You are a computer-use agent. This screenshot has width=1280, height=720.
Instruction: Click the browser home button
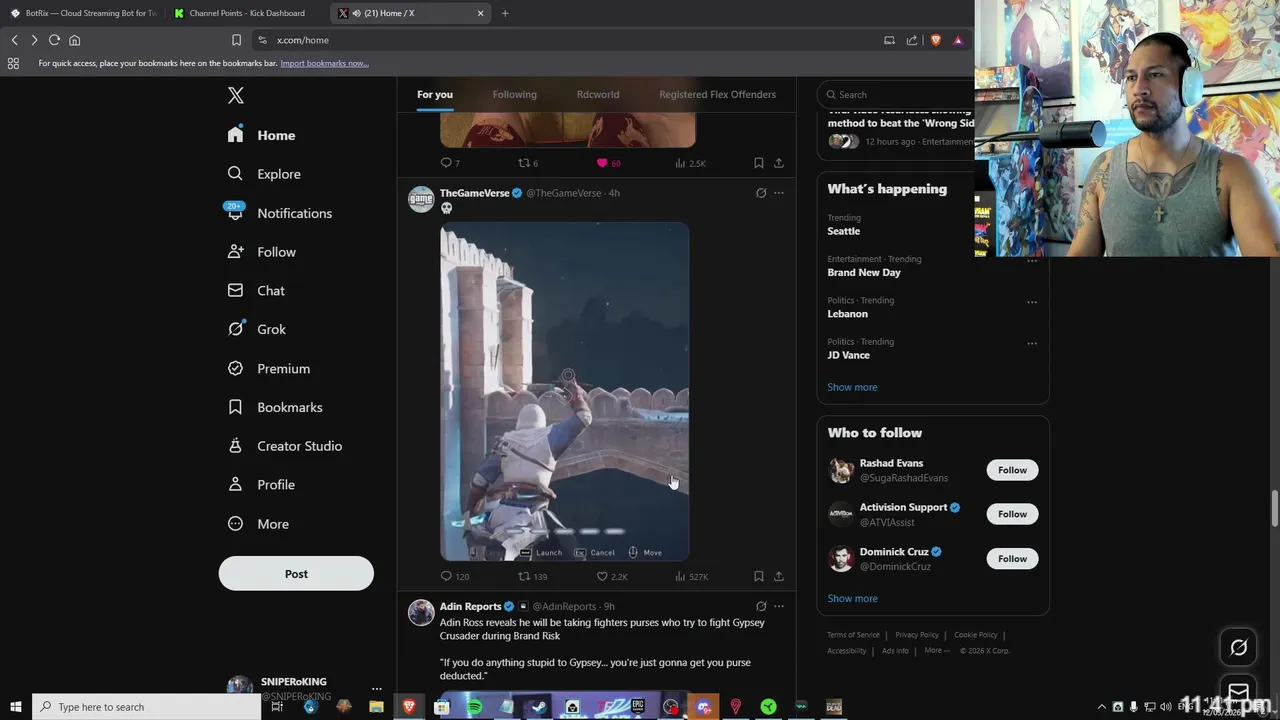[74, 40]
